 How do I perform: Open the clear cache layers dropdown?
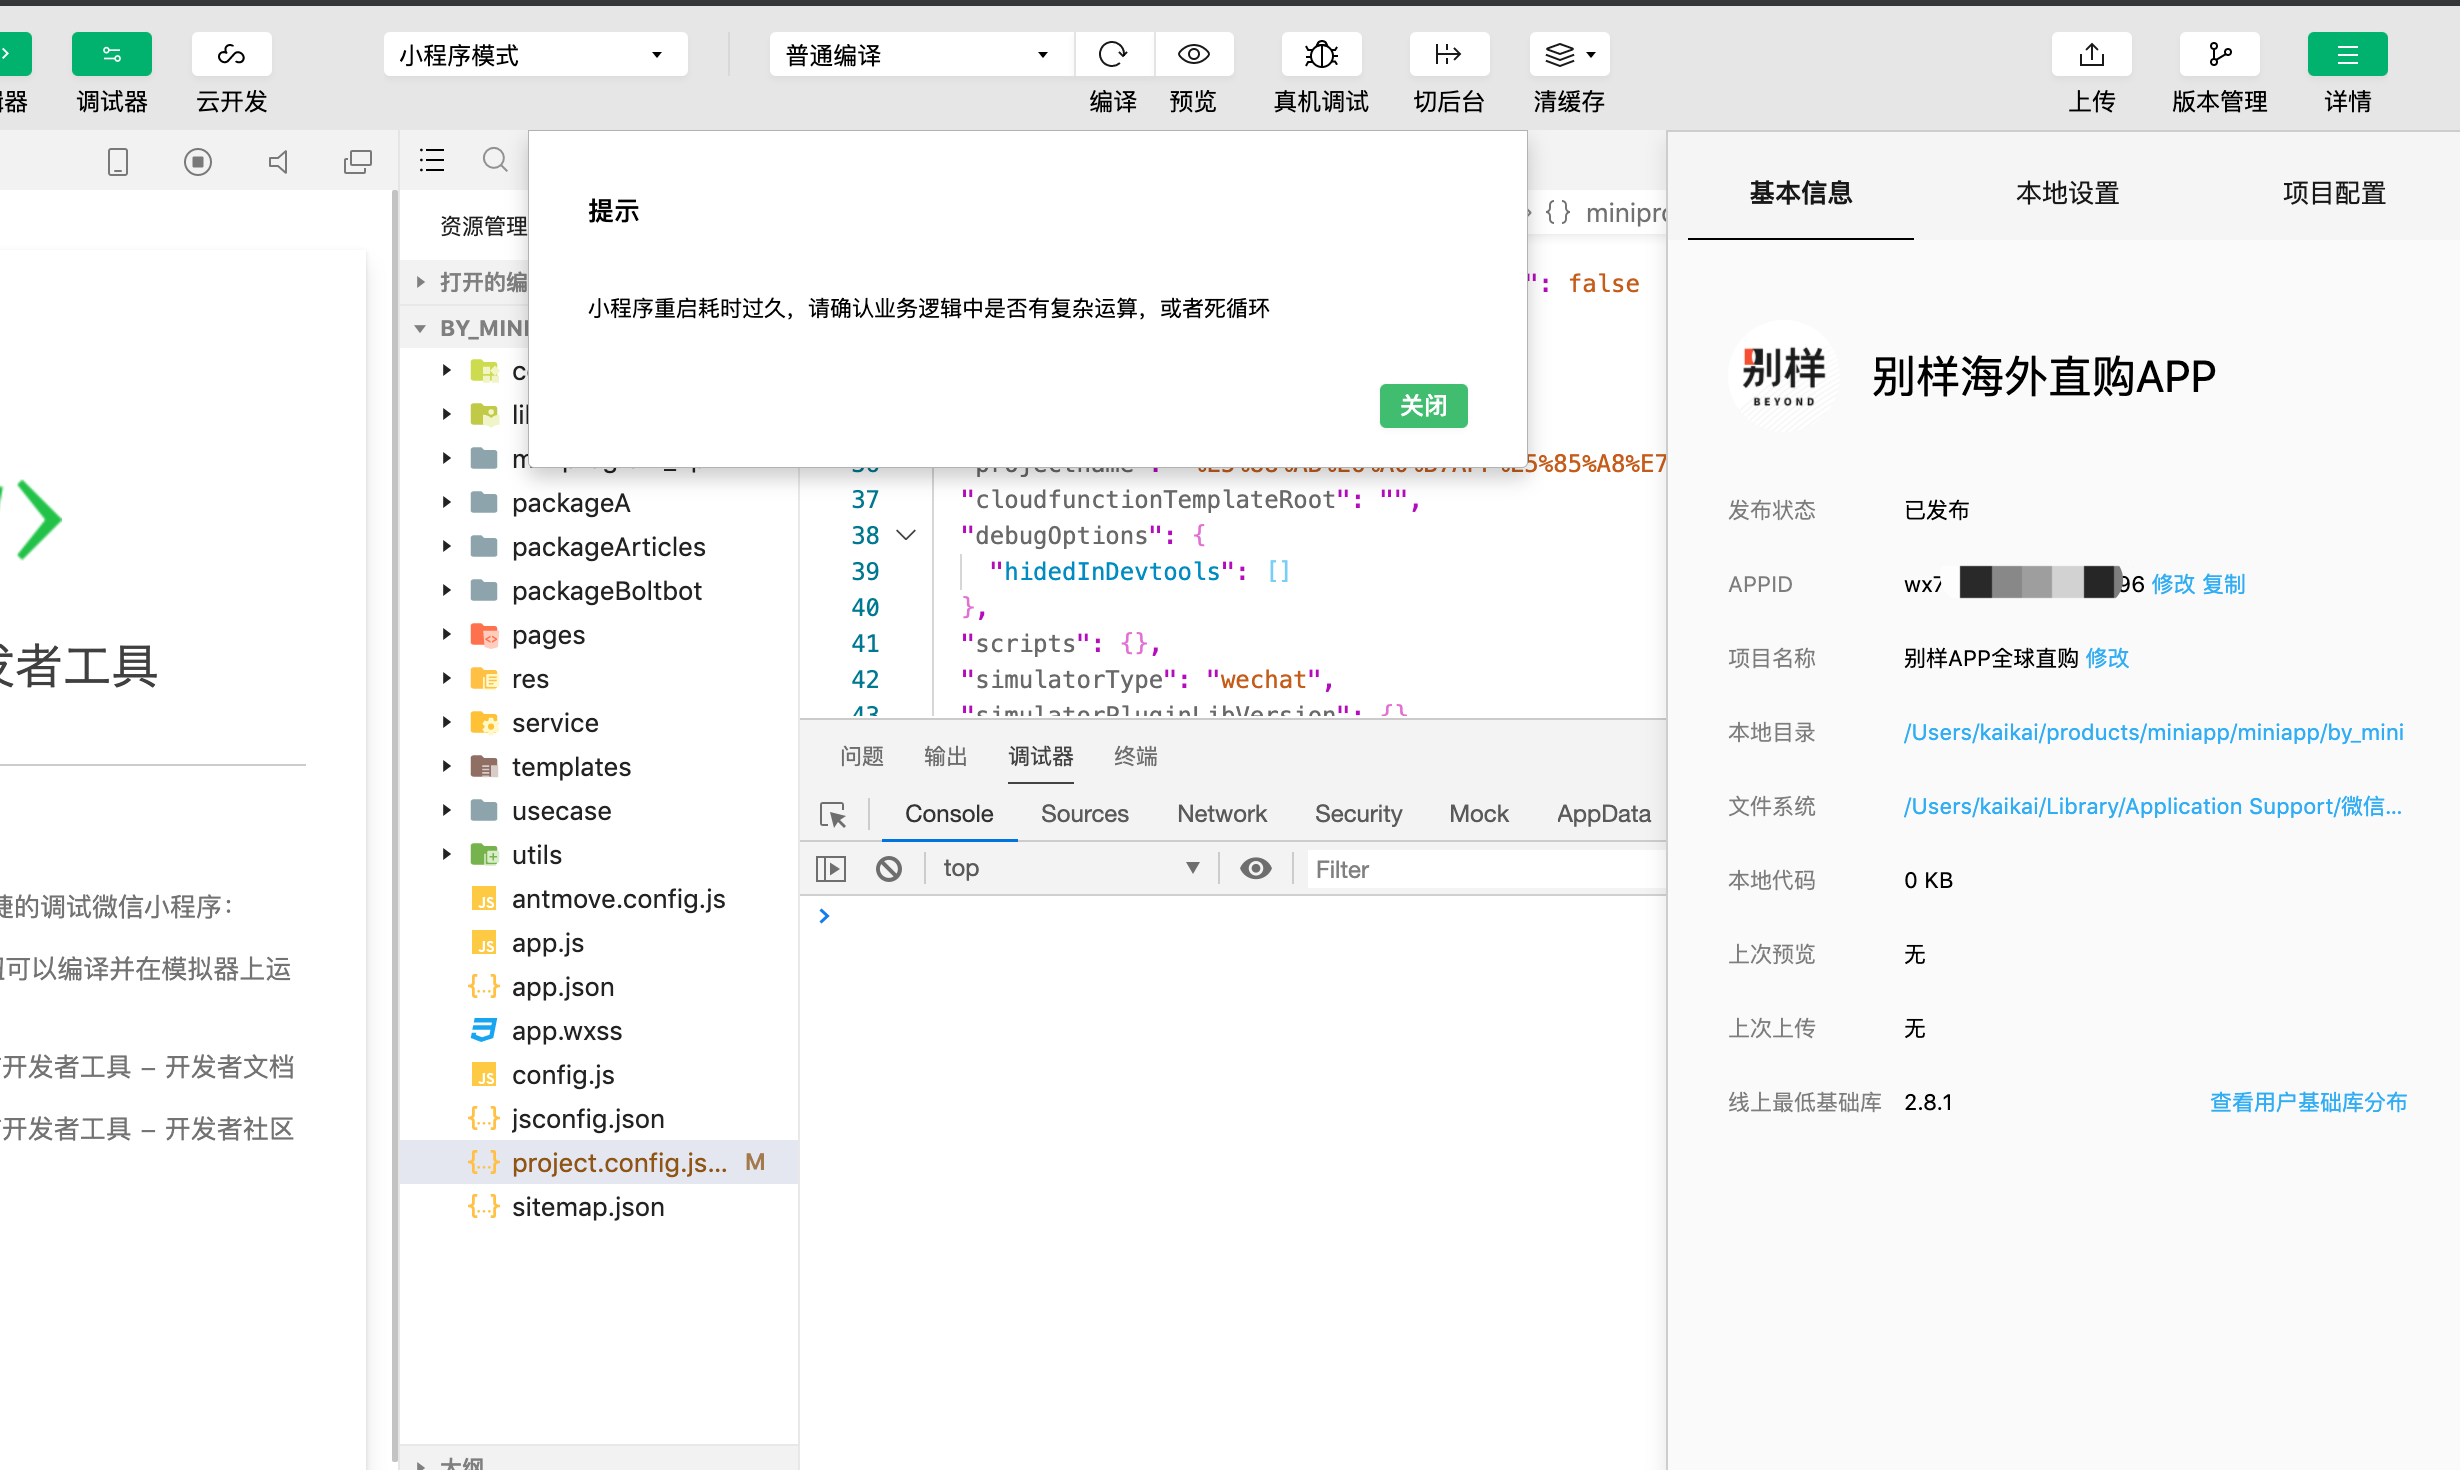[x=1569, y=54]
